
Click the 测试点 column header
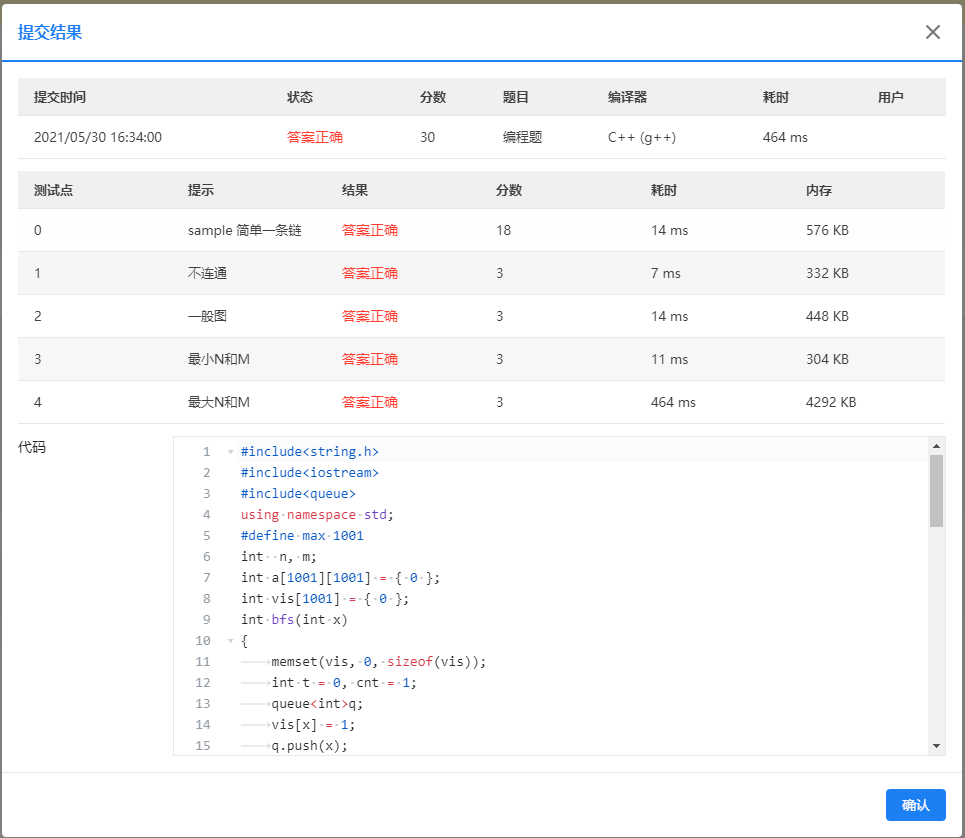point(54,190)
